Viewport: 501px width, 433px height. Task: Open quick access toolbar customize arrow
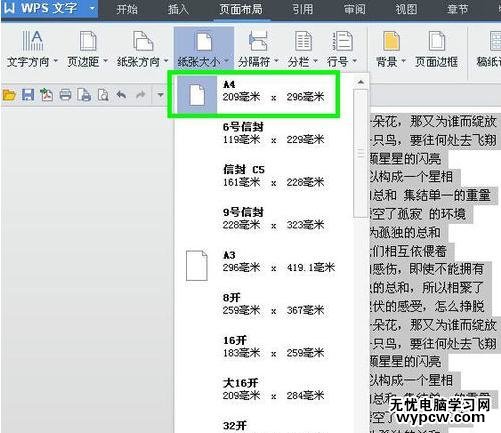160,95
